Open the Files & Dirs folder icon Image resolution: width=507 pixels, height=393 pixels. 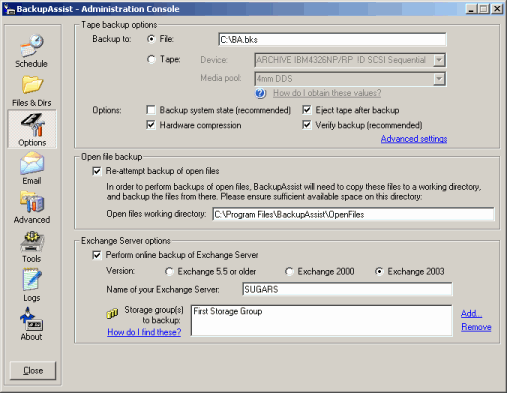point(32,85)
